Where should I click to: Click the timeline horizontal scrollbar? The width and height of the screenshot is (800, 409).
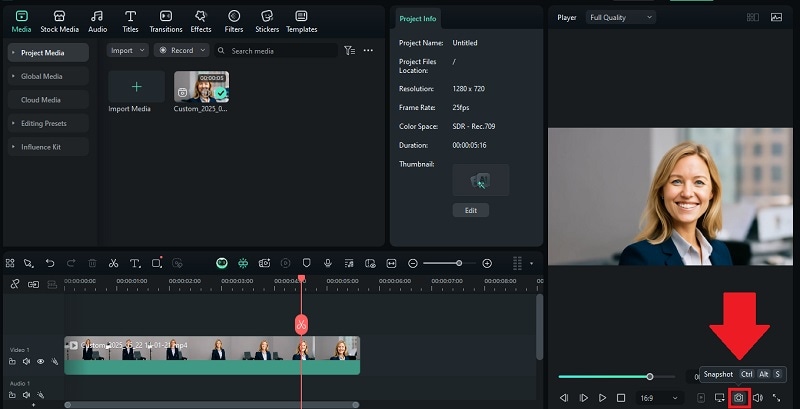pos(212,405)
